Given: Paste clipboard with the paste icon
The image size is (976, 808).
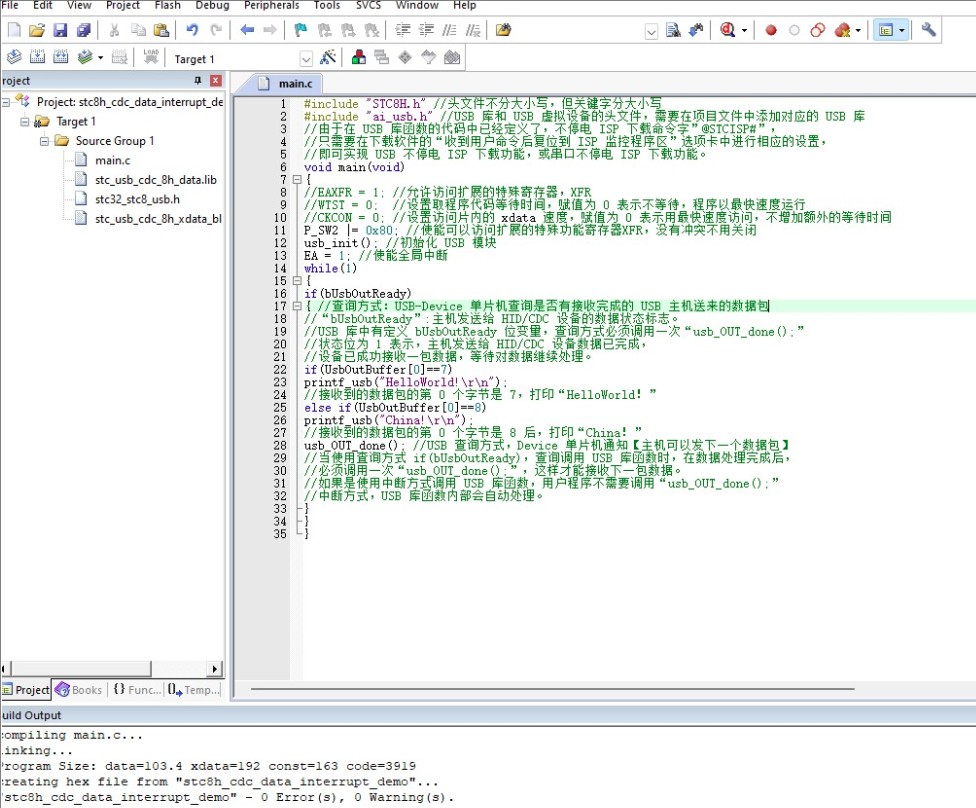Looking at the screenshot, I should (161, 30).
